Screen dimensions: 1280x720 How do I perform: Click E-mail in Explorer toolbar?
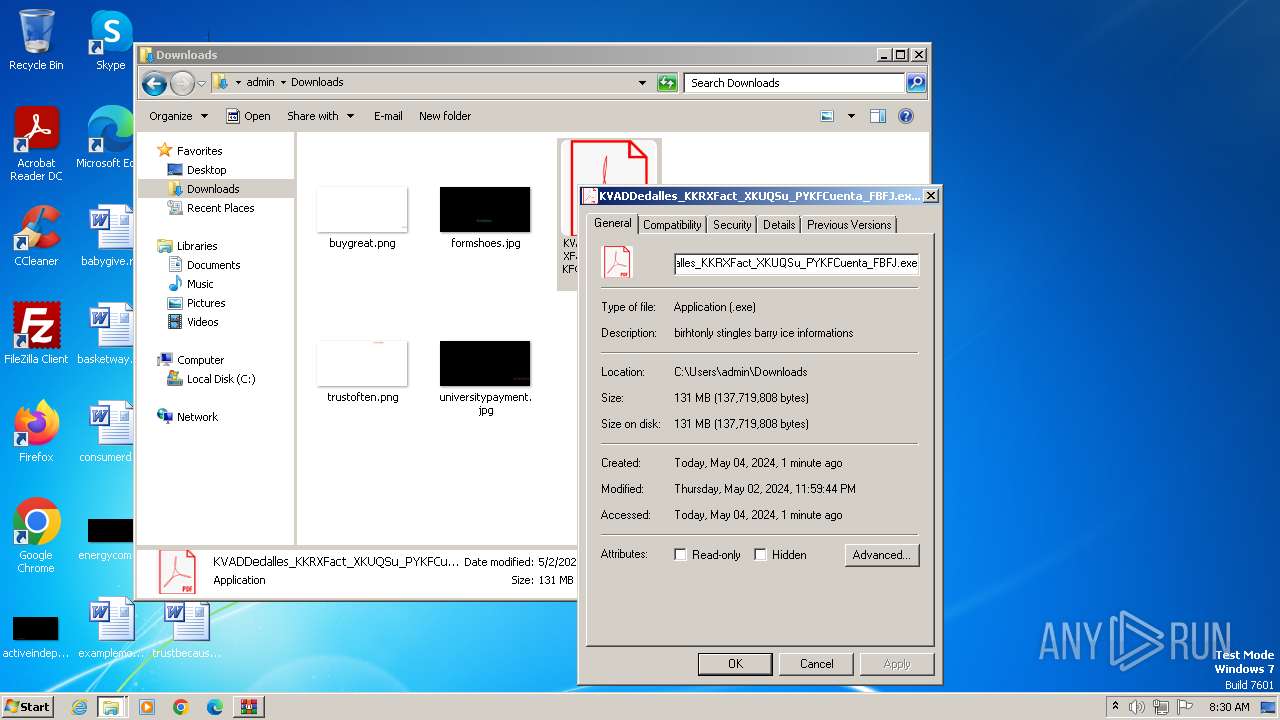388,116
